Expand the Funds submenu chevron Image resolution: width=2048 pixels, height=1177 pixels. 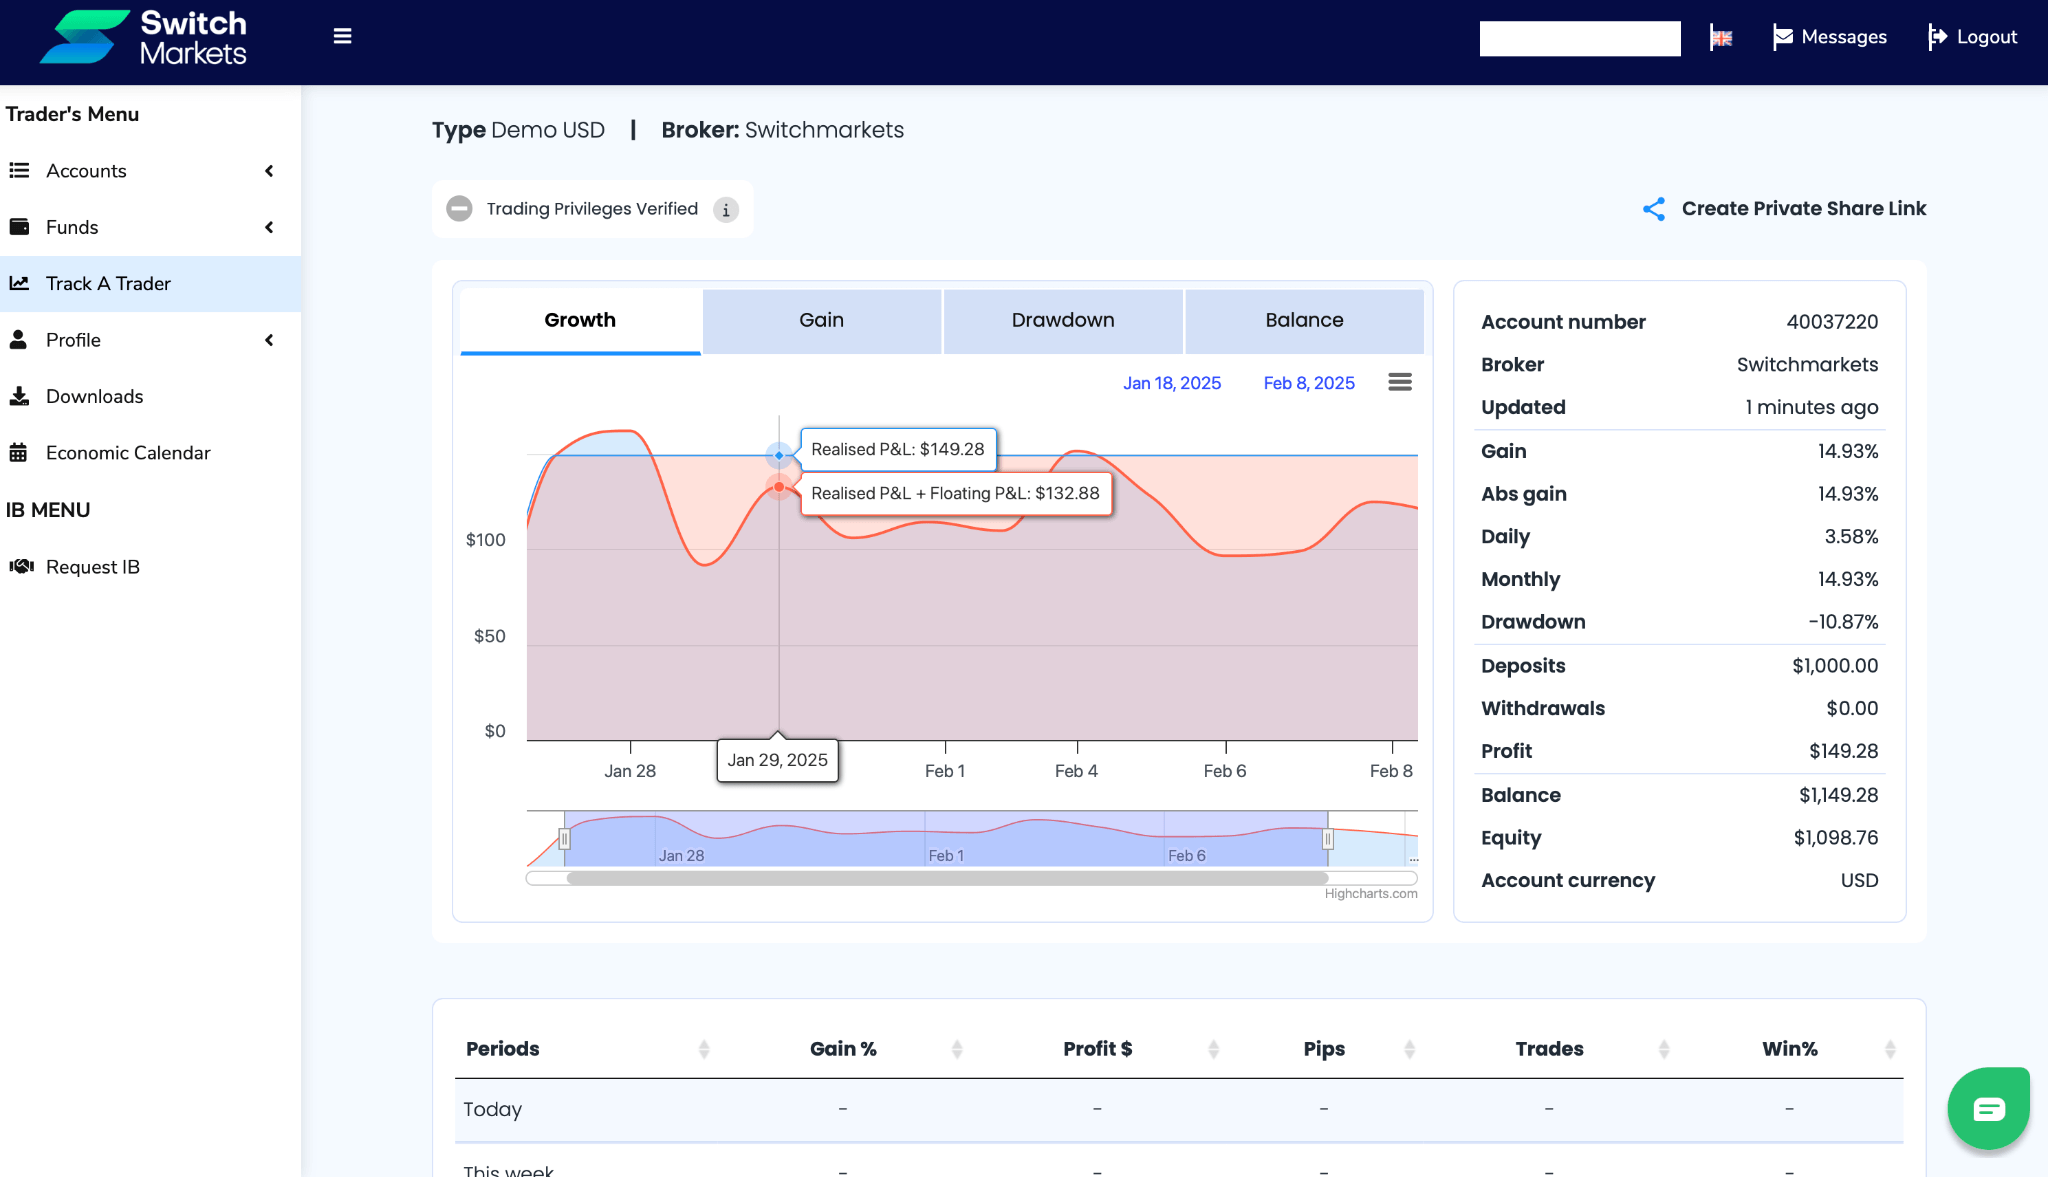pos(269,227)
